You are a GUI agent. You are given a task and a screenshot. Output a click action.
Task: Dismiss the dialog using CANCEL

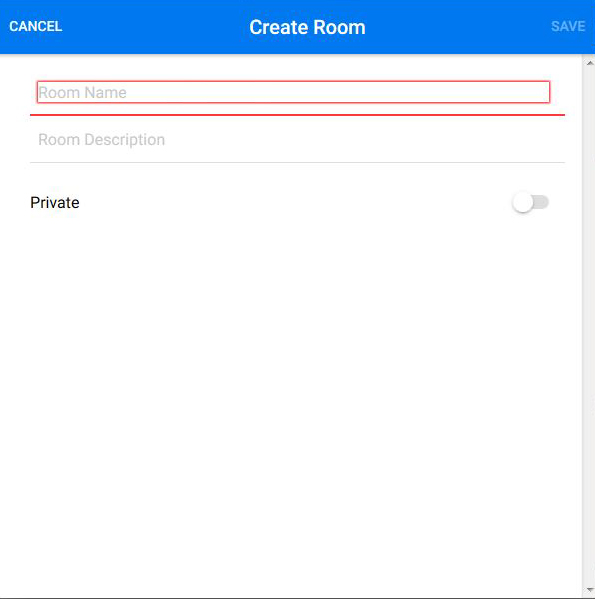point(36,26)
